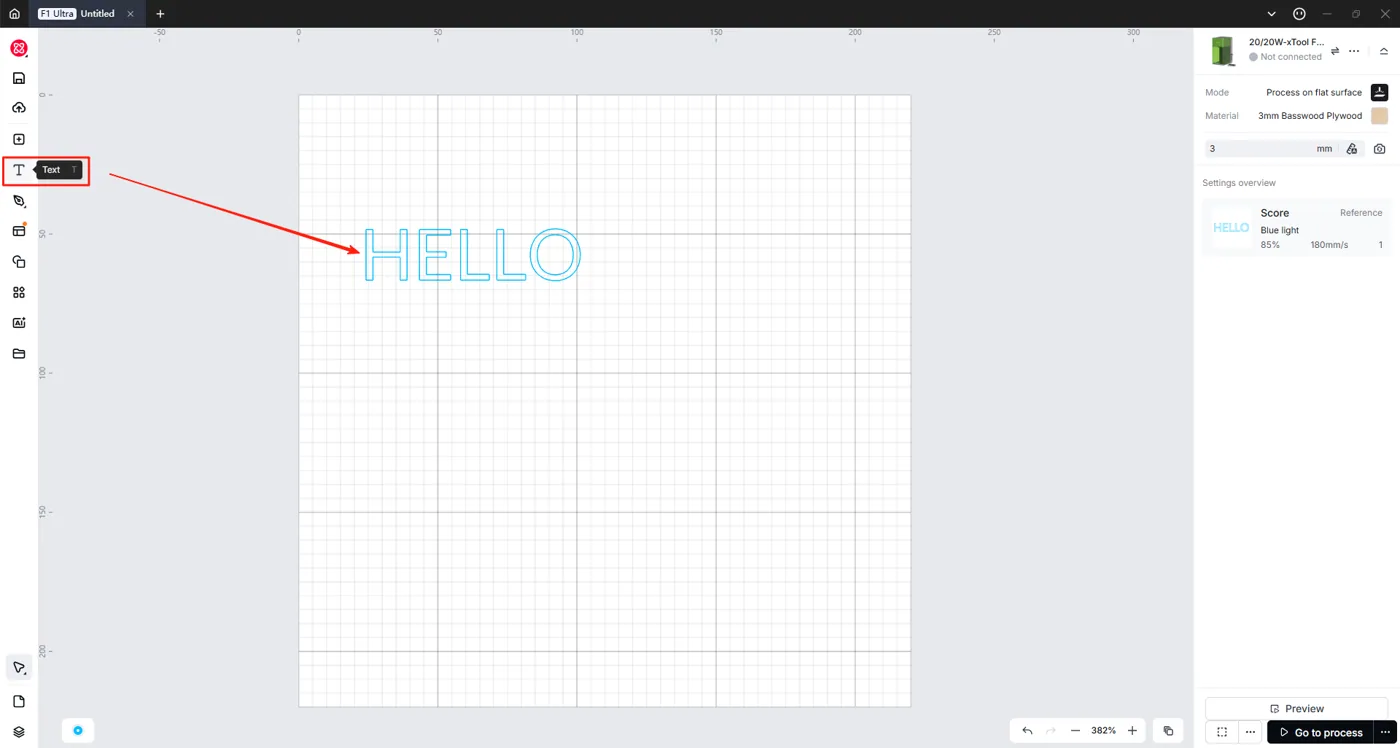
Task: Open more options next to Go to process
Action: point(1385,732)
